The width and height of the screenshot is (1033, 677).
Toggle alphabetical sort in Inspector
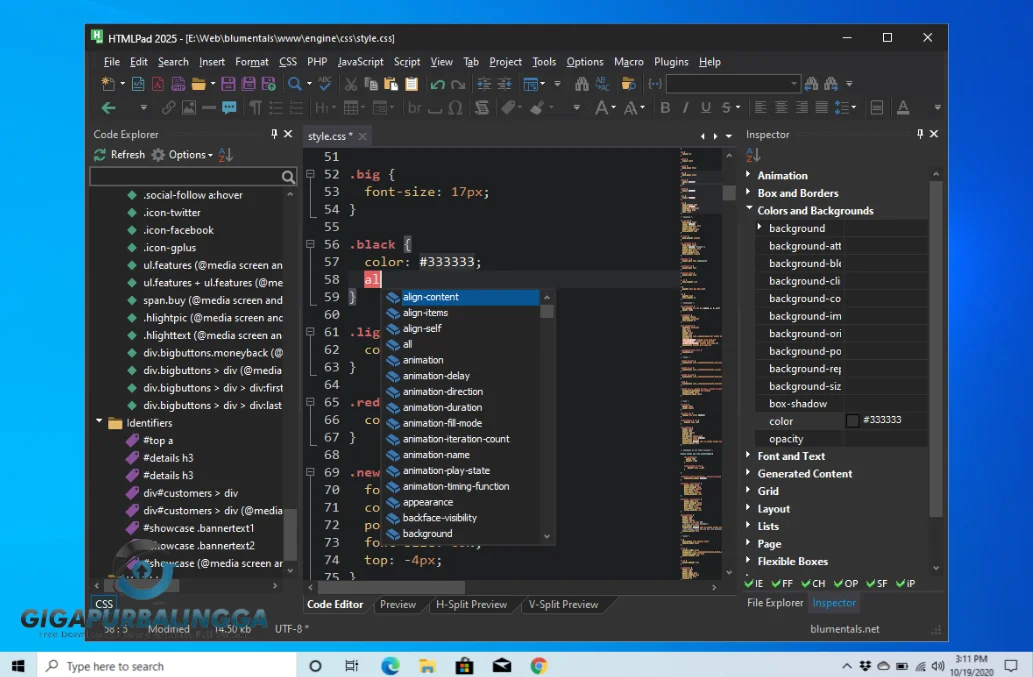(x=753, y=155)
